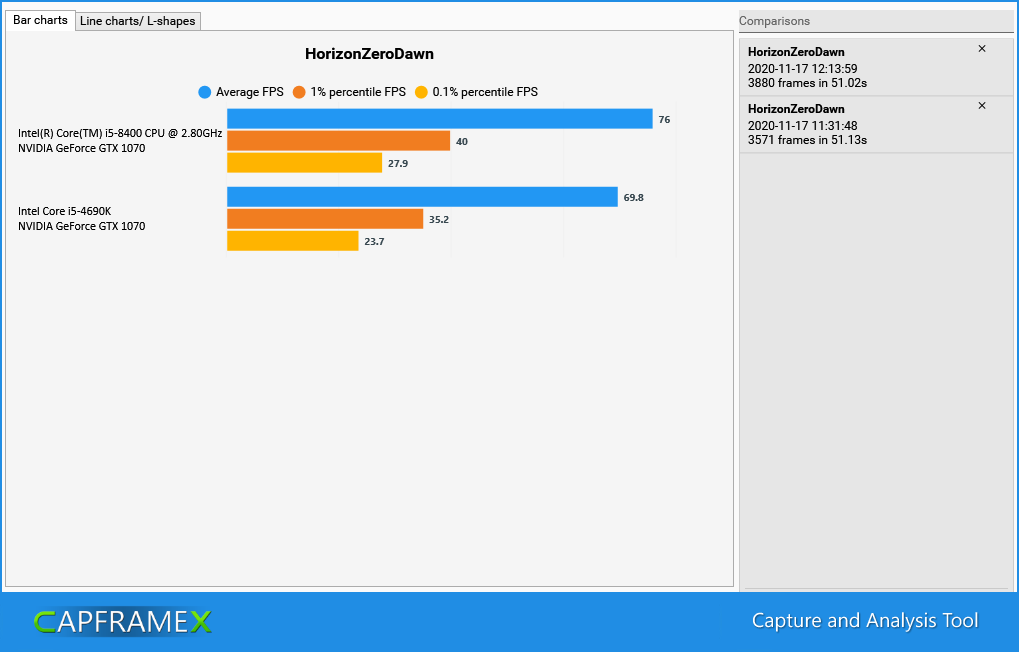Toggle 0.1% percentile FPS legend entry
The height and width of the screenshot is (652, 1019).
[x=476, y=92]
